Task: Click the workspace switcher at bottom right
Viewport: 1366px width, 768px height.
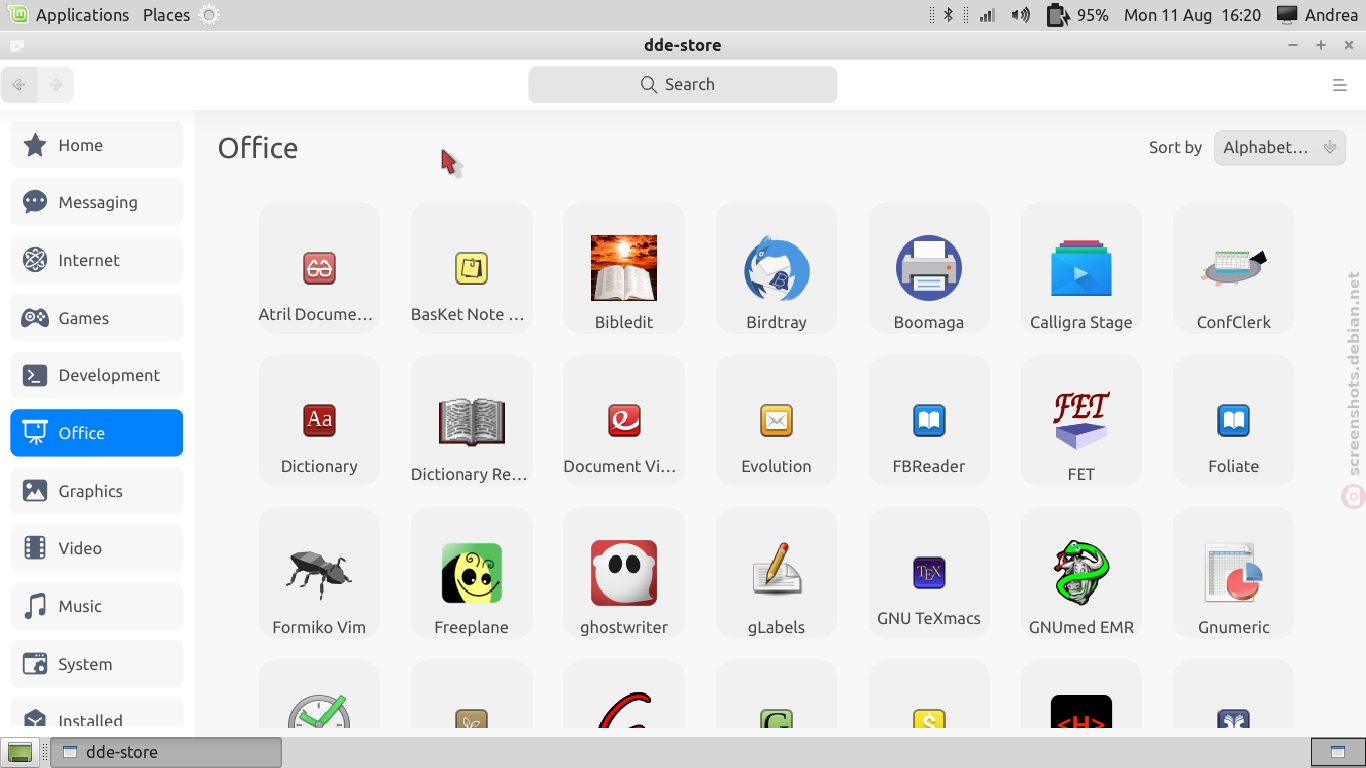Action: (1337, 752)
